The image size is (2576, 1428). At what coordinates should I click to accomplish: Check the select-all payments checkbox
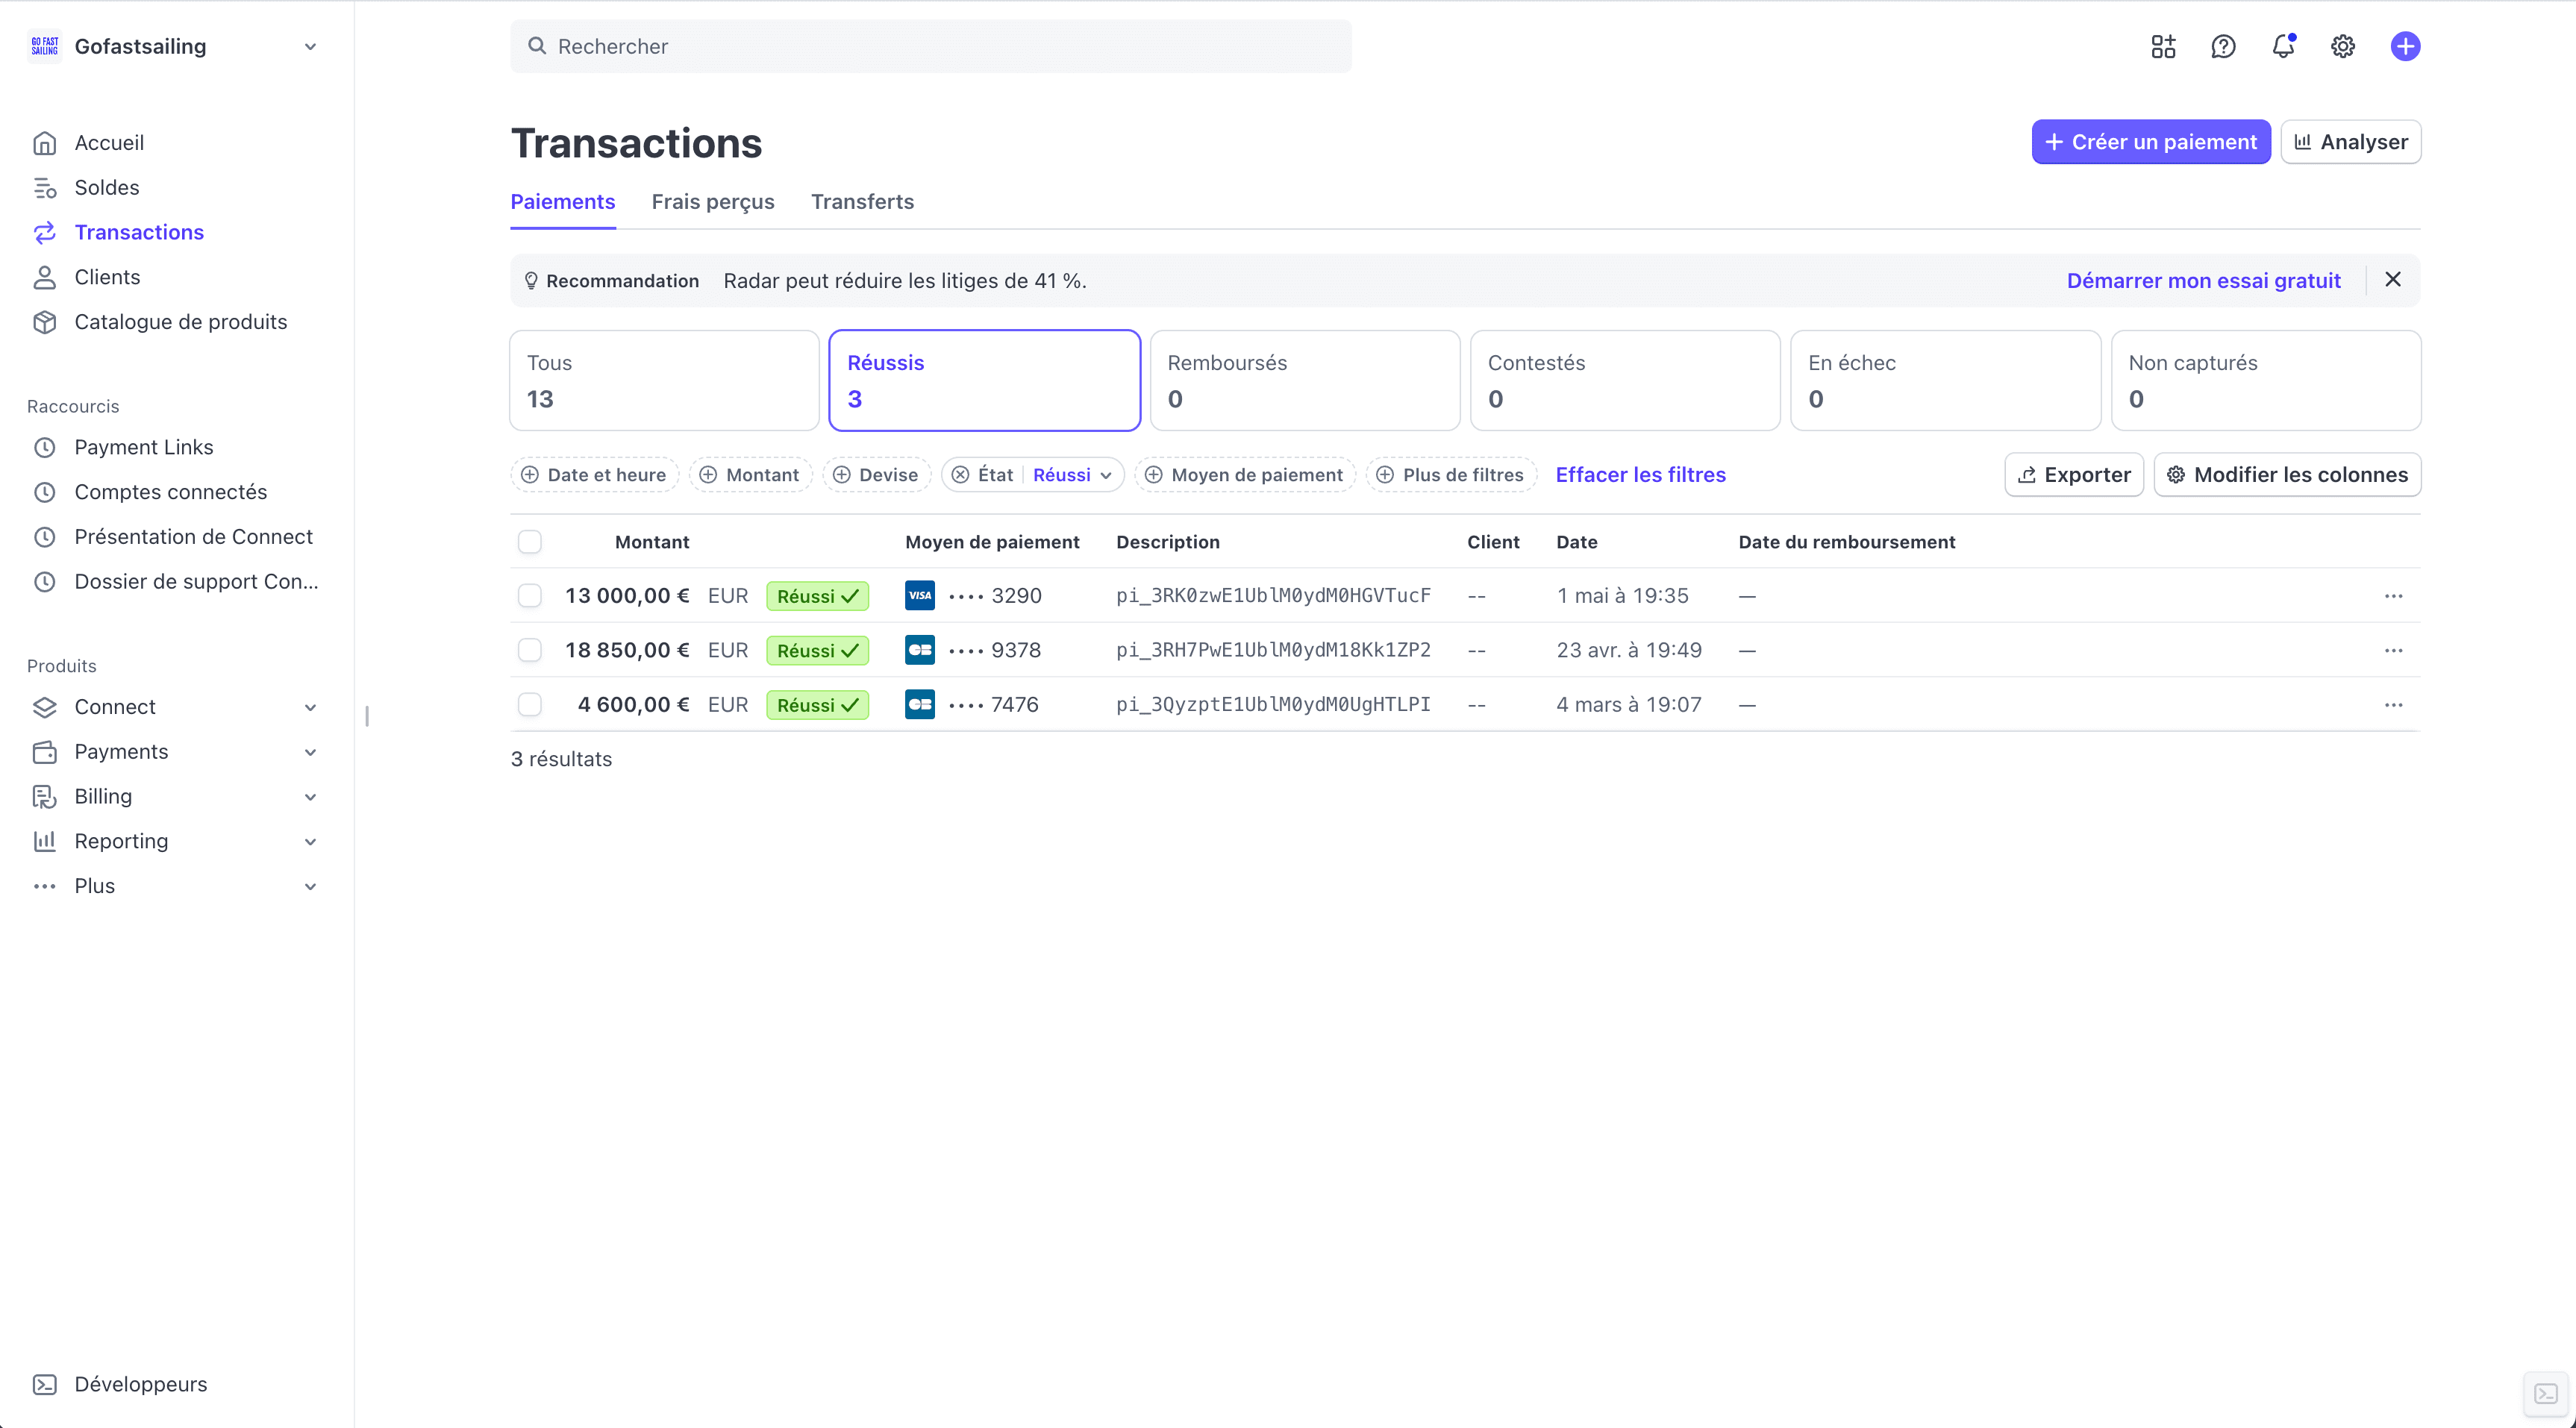coord(530,542)
